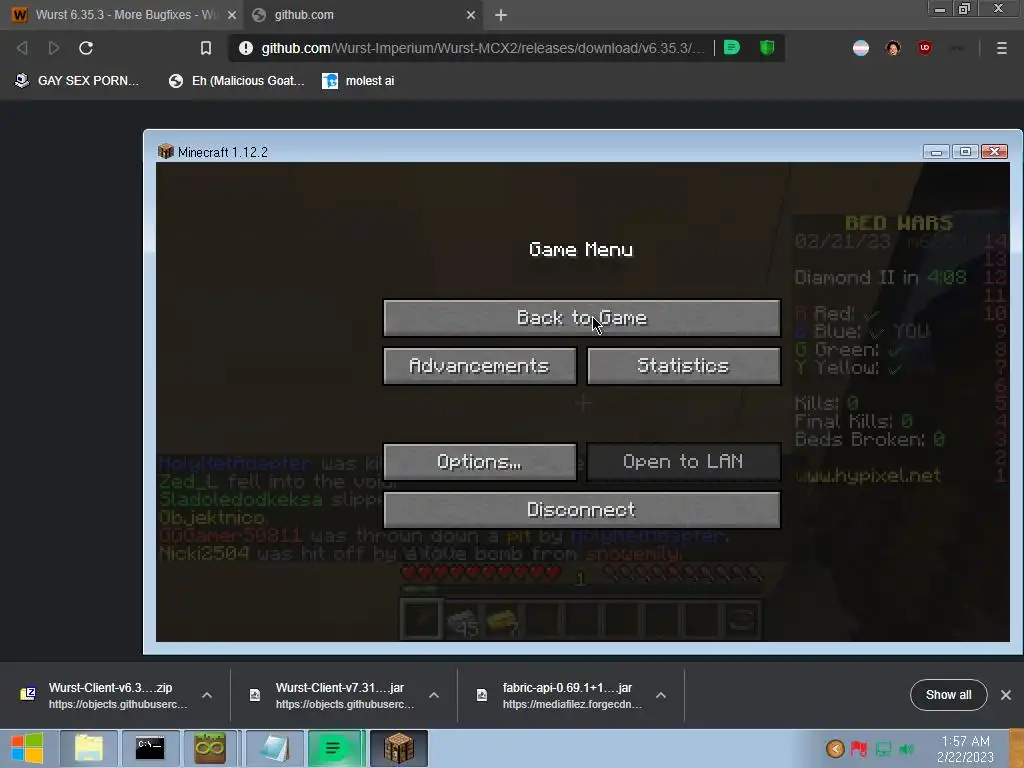
Task: Switch to Minecraft on taskbar
Action: tap(399, 748)
